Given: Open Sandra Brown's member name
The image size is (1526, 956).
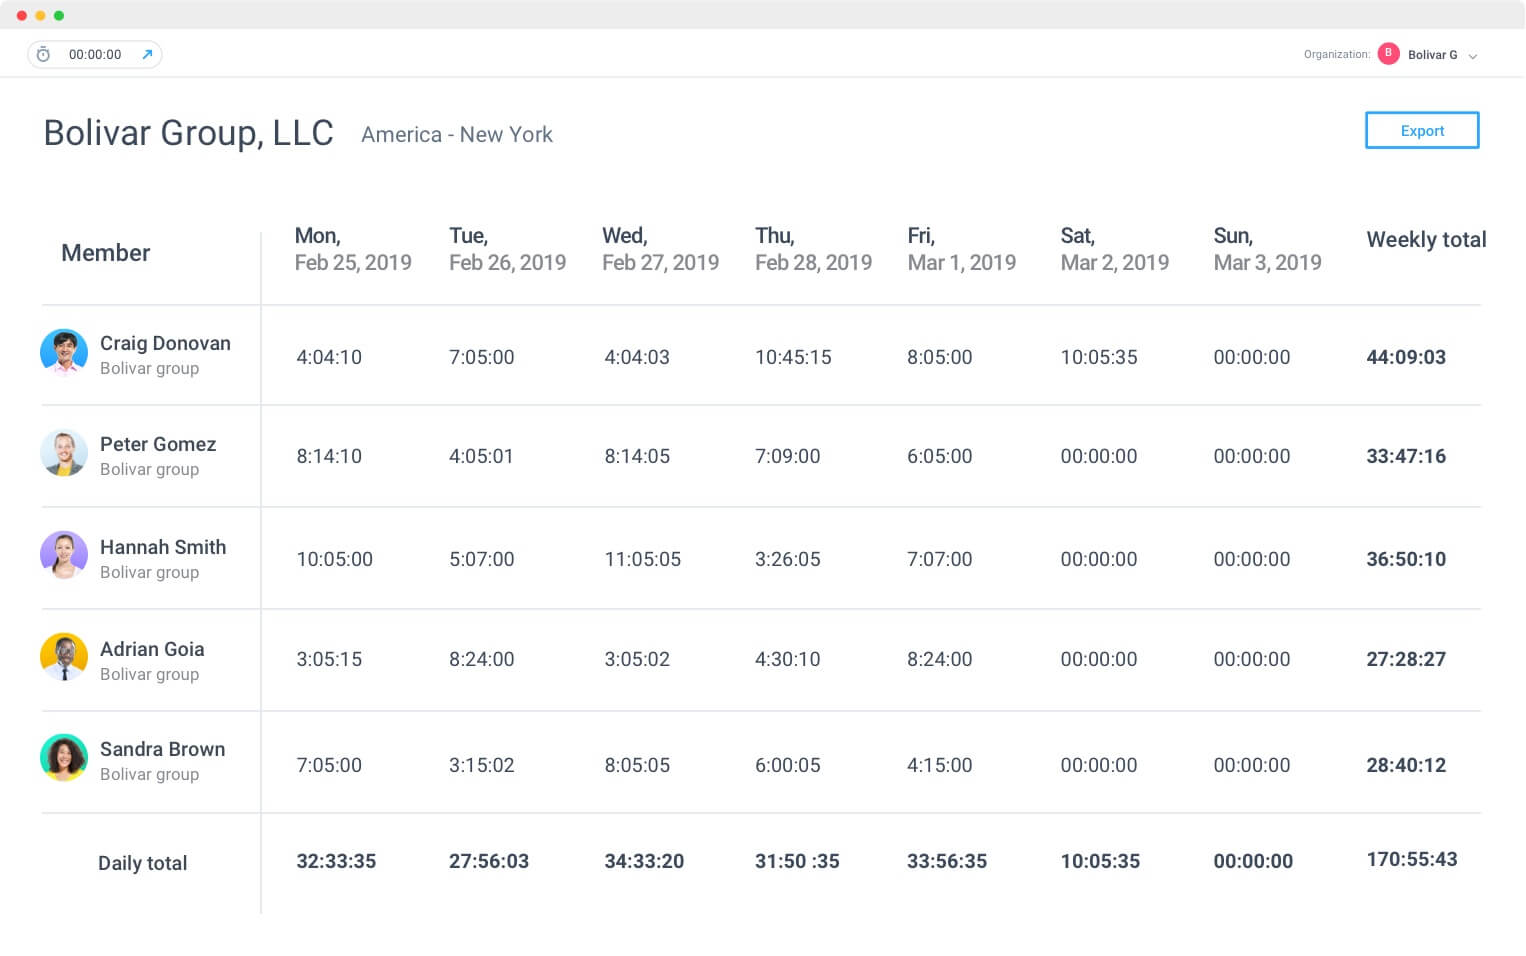Looking at the screenshot, I should [162, 749].
